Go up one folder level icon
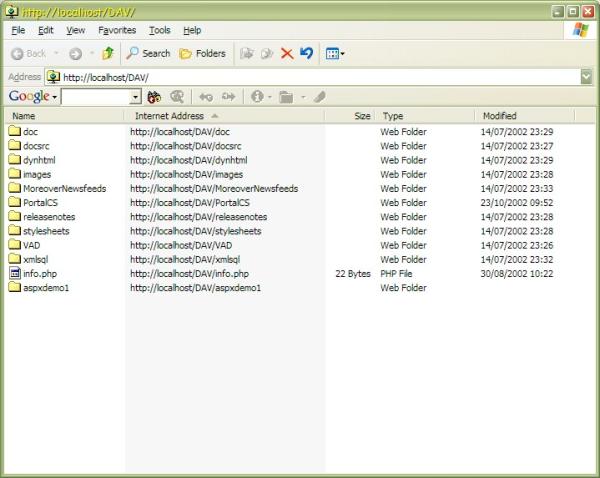The height and width of the screenshot is (478, 600). (x=108, y=53)
